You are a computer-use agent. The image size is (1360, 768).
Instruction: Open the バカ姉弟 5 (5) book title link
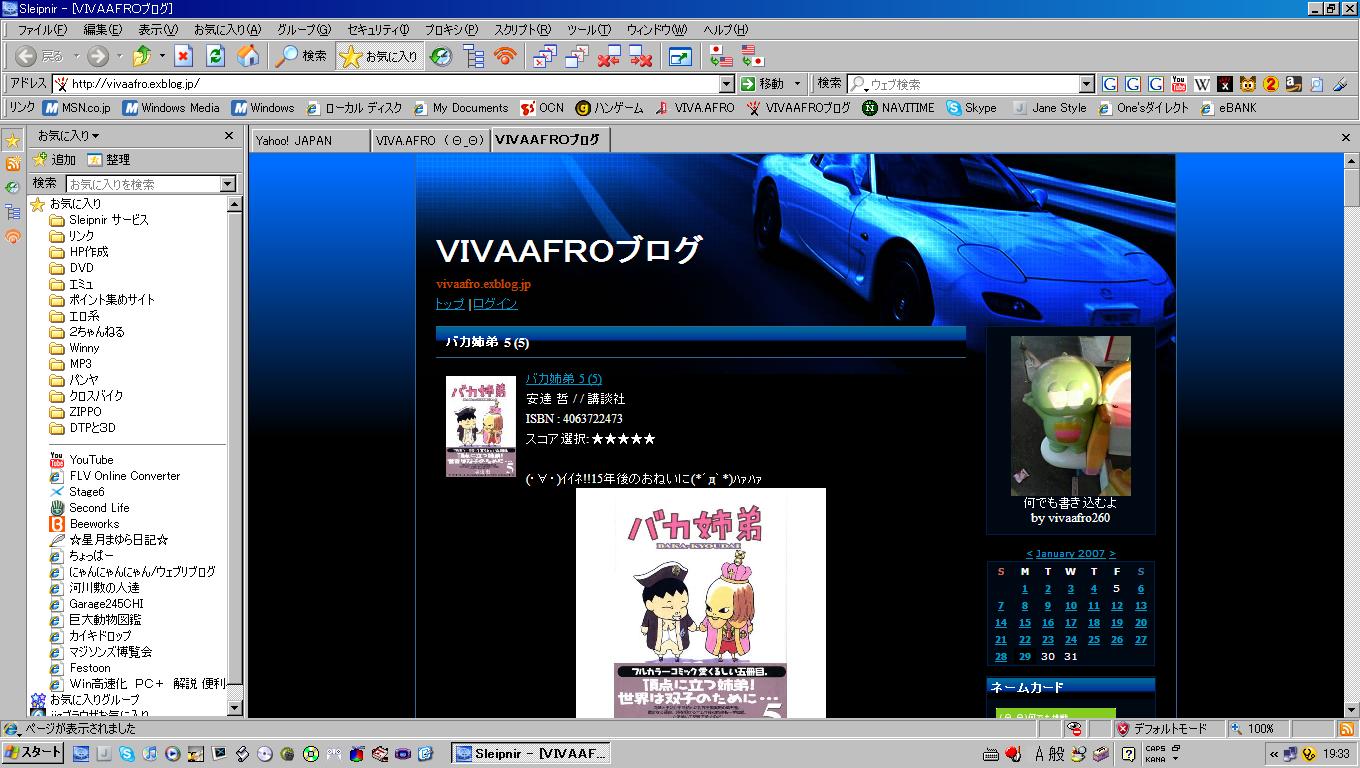(564, 379)
